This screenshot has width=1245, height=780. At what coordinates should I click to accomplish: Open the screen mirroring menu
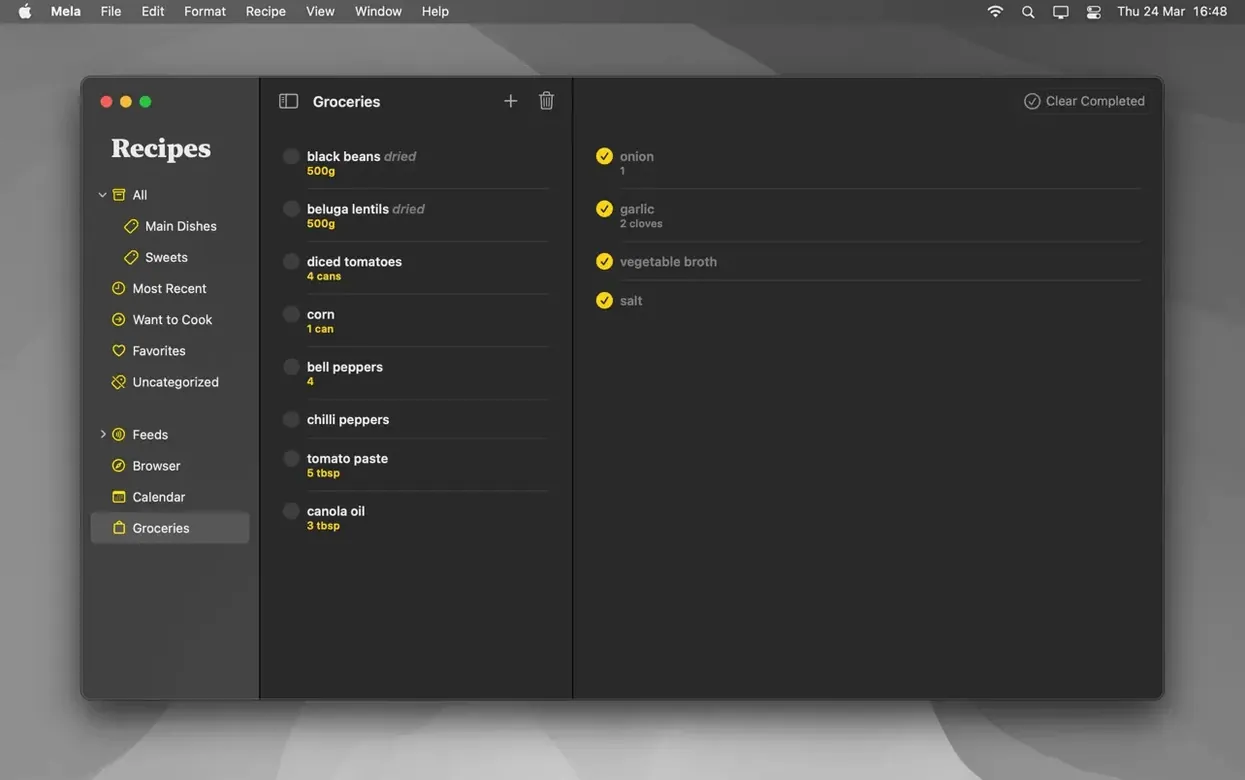pyautogui.click(x=1061, y=12)
